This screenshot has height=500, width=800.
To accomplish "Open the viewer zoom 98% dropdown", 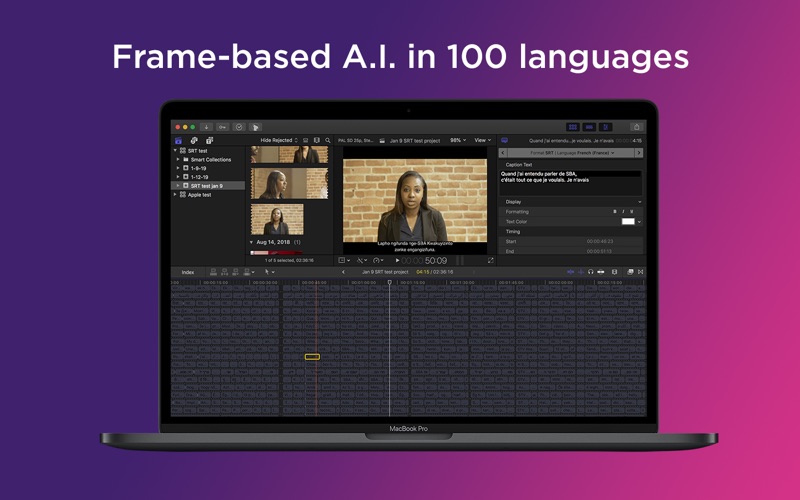I will 457,141.
